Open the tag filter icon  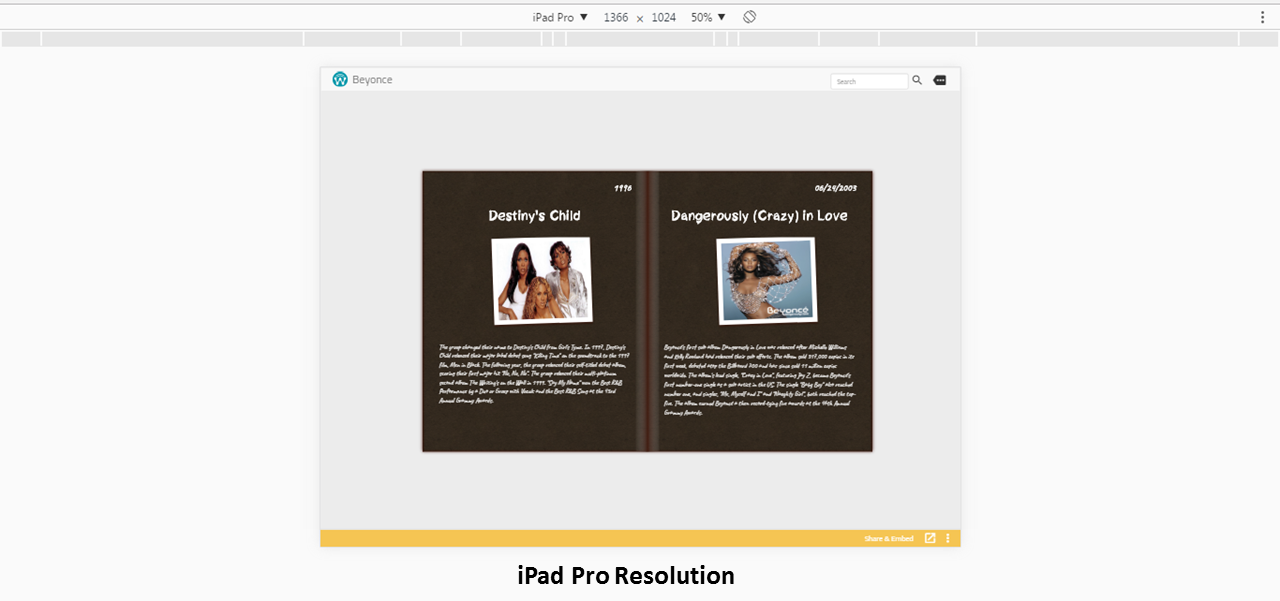pyautogui.click(x=940, y=80)
